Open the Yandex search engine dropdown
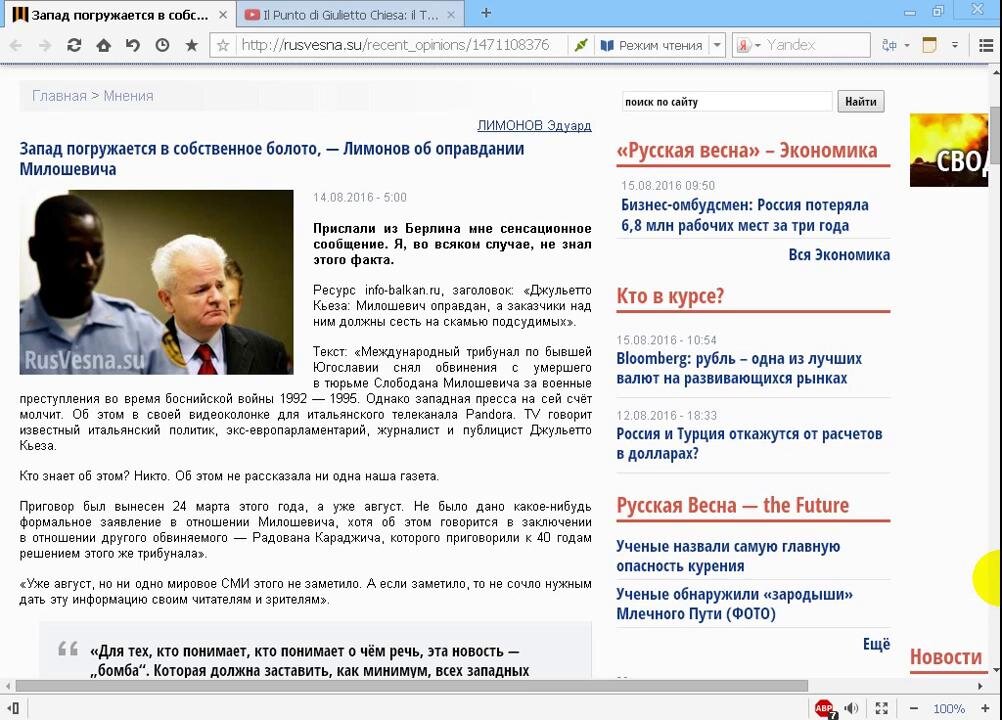The height and width of the screenshot is (720, 1002). [x=758, y=45]
